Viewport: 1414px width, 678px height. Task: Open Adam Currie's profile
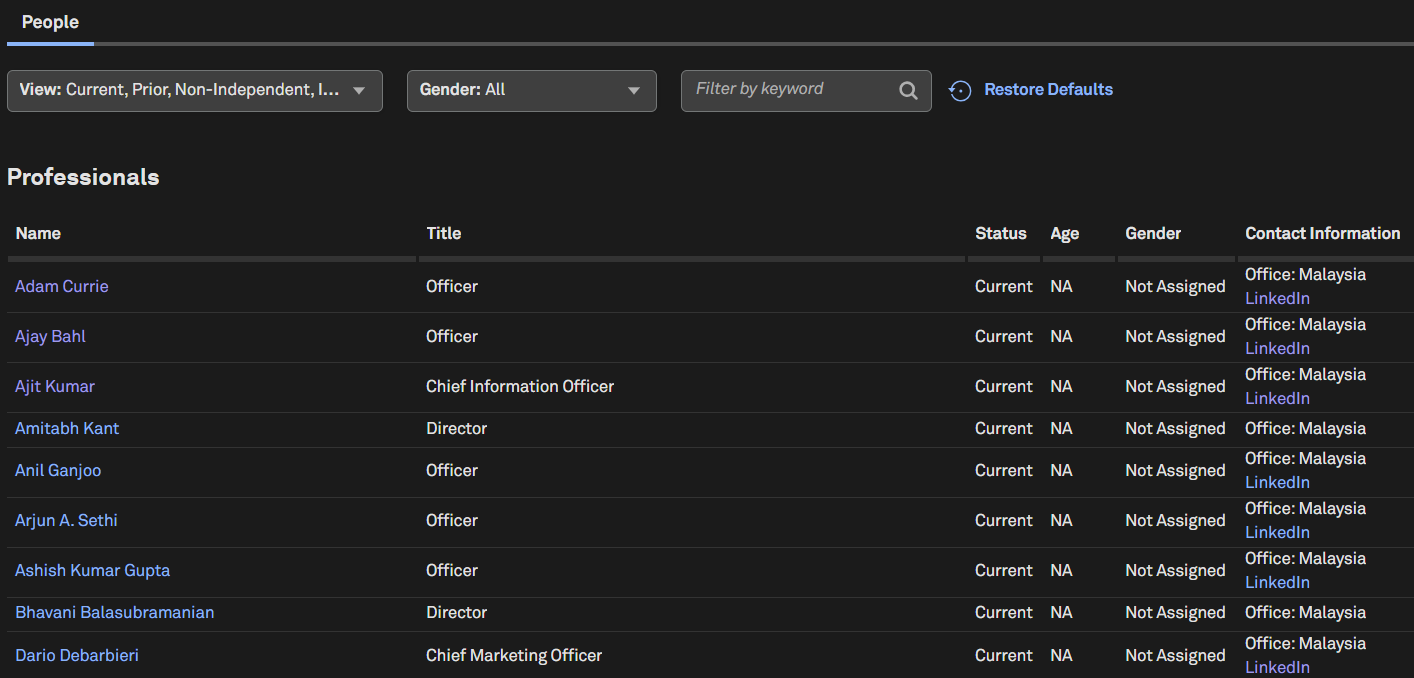click(x=62, y=286)
